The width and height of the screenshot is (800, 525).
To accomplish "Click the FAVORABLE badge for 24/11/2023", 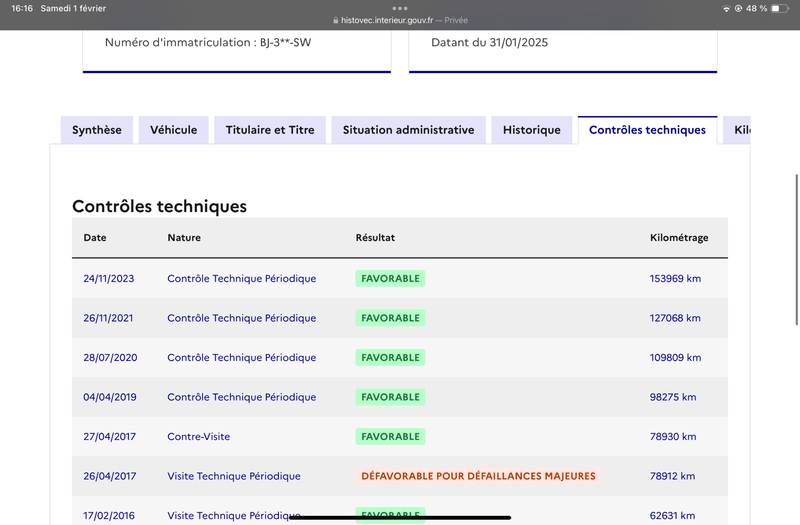I will [x=390, y=279].
